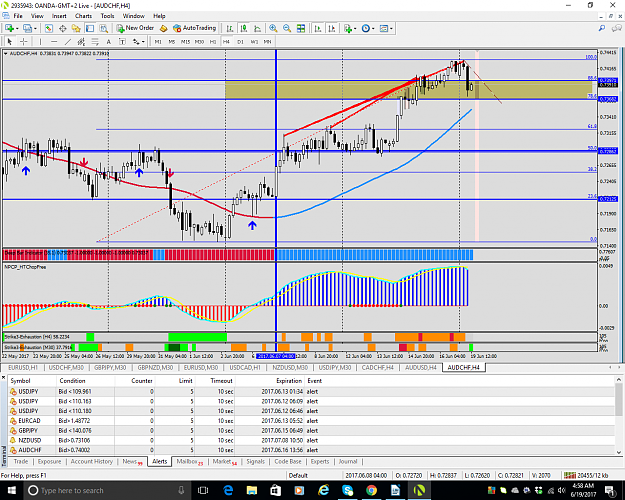Select the Arrows drawing tool

(x=136, y=41)
